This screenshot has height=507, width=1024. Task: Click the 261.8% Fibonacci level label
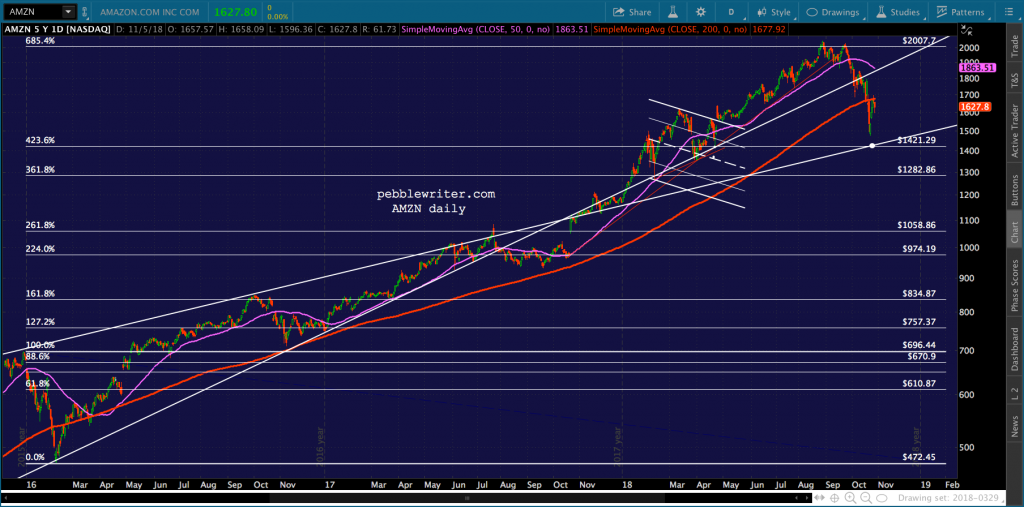click(x=40, y=225)
